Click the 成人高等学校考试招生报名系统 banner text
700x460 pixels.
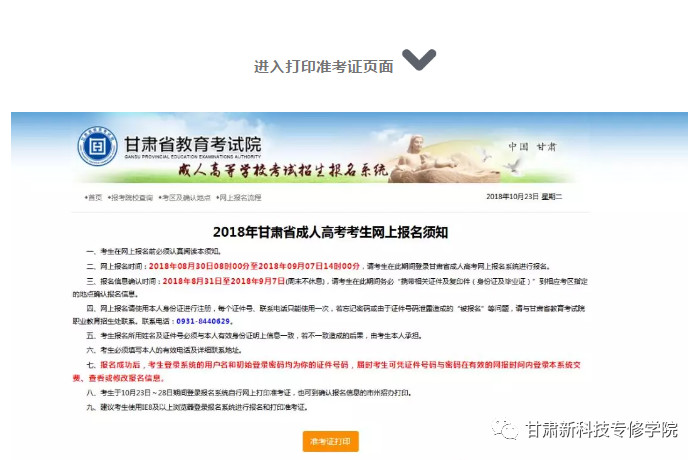(283, 171)
